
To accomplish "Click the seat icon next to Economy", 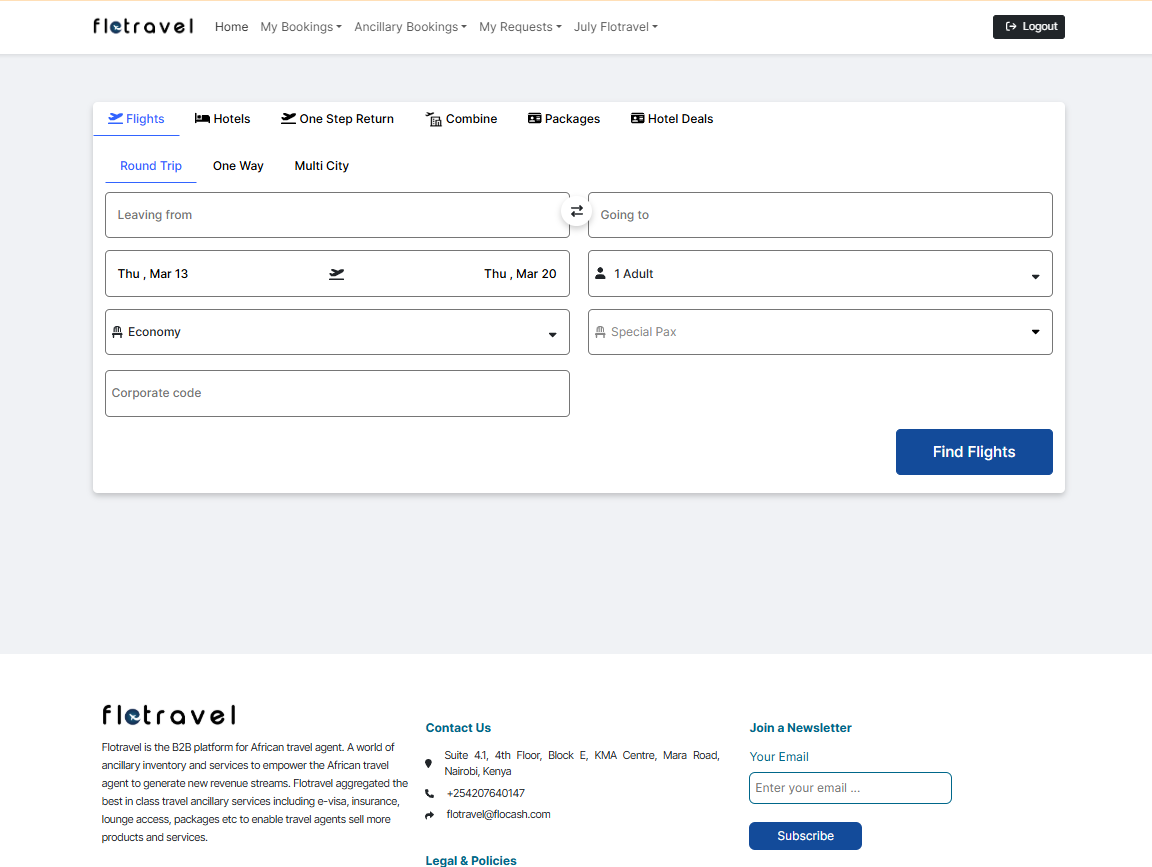I will point(117,332).
